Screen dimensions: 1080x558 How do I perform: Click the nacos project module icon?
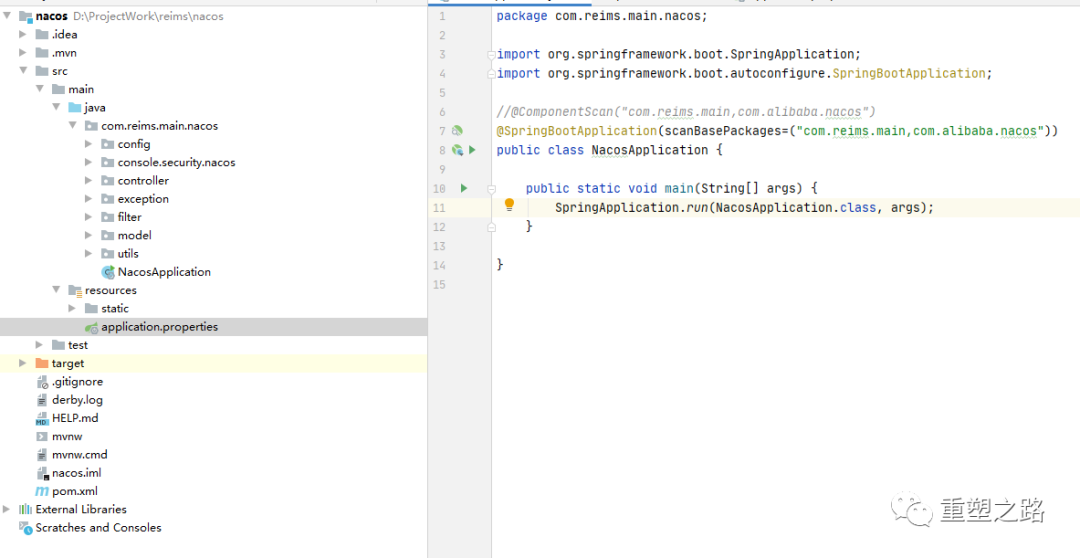click(25, 16)
